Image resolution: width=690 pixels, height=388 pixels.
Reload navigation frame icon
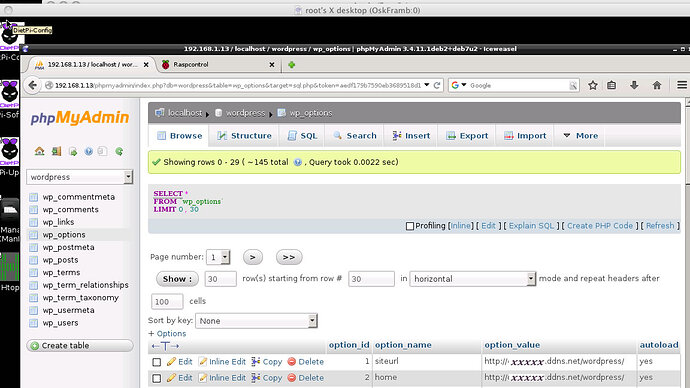pos(119,151)
